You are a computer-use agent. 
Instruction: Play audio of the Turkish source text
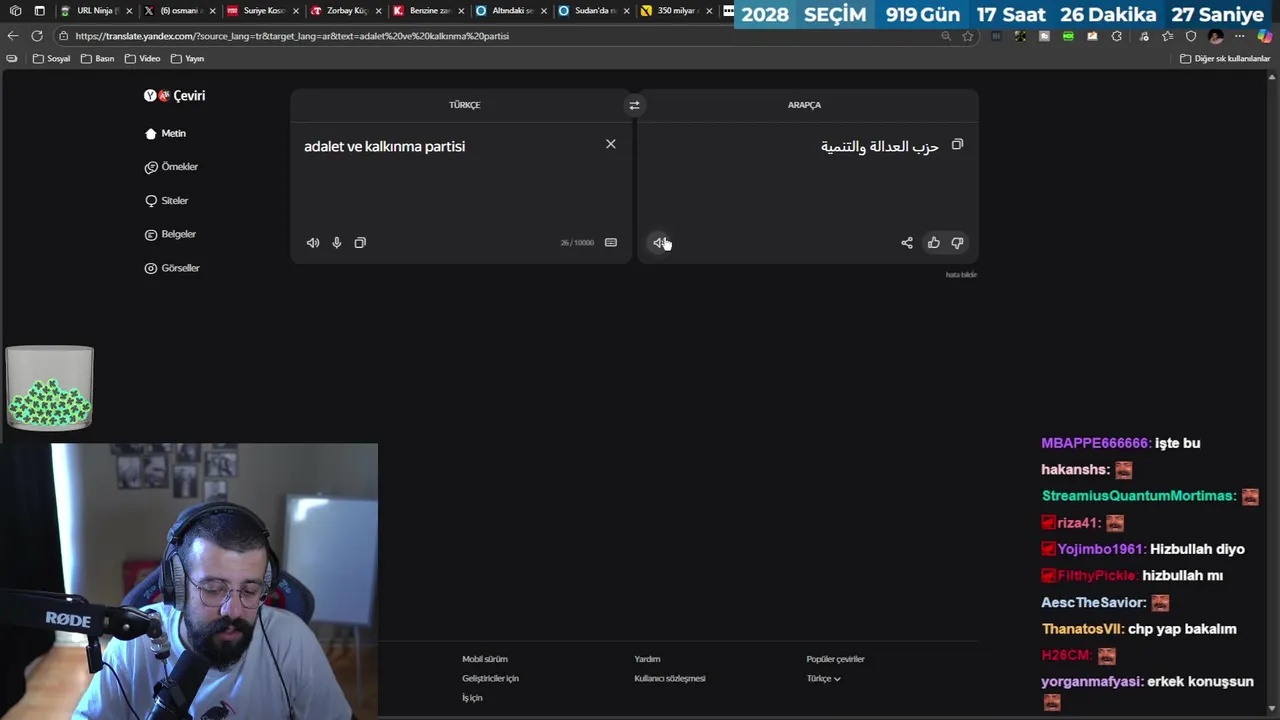coord(313,243)
